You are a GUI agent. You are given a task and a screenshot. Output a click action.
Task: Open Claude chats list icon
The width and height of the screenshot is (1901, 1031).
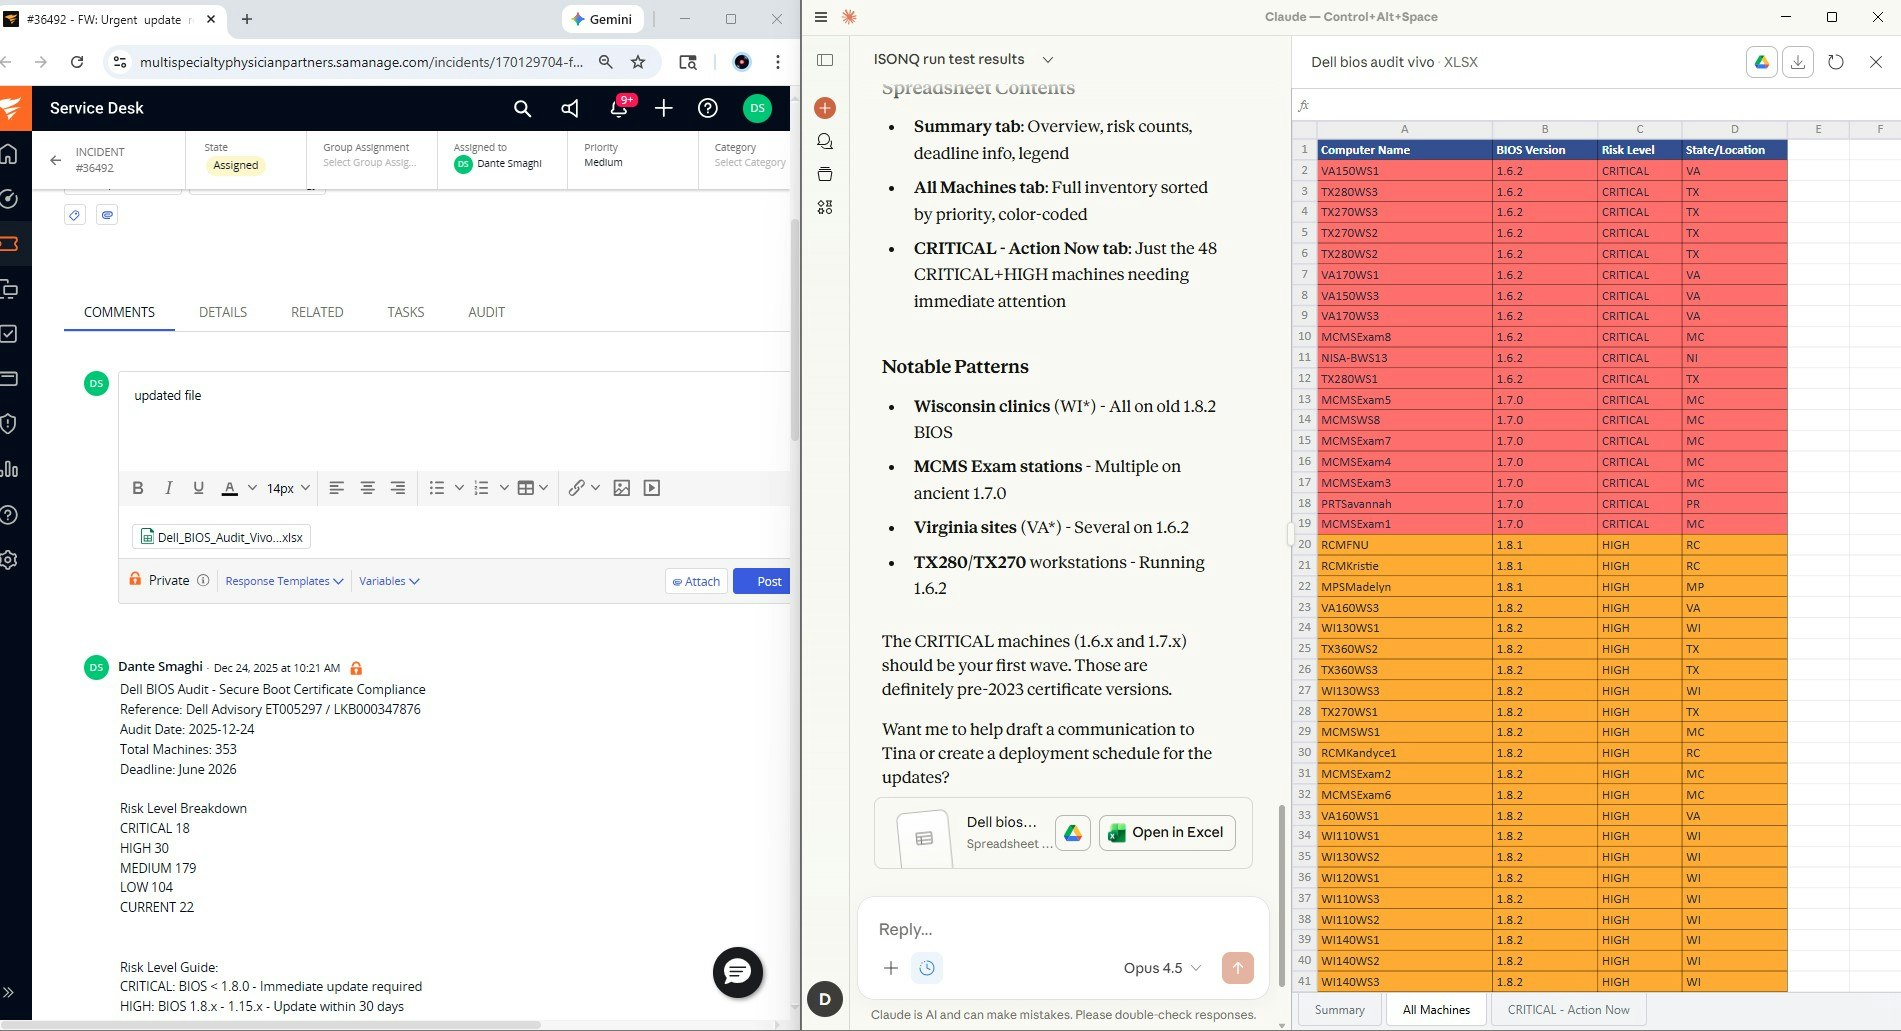point(825,141)
